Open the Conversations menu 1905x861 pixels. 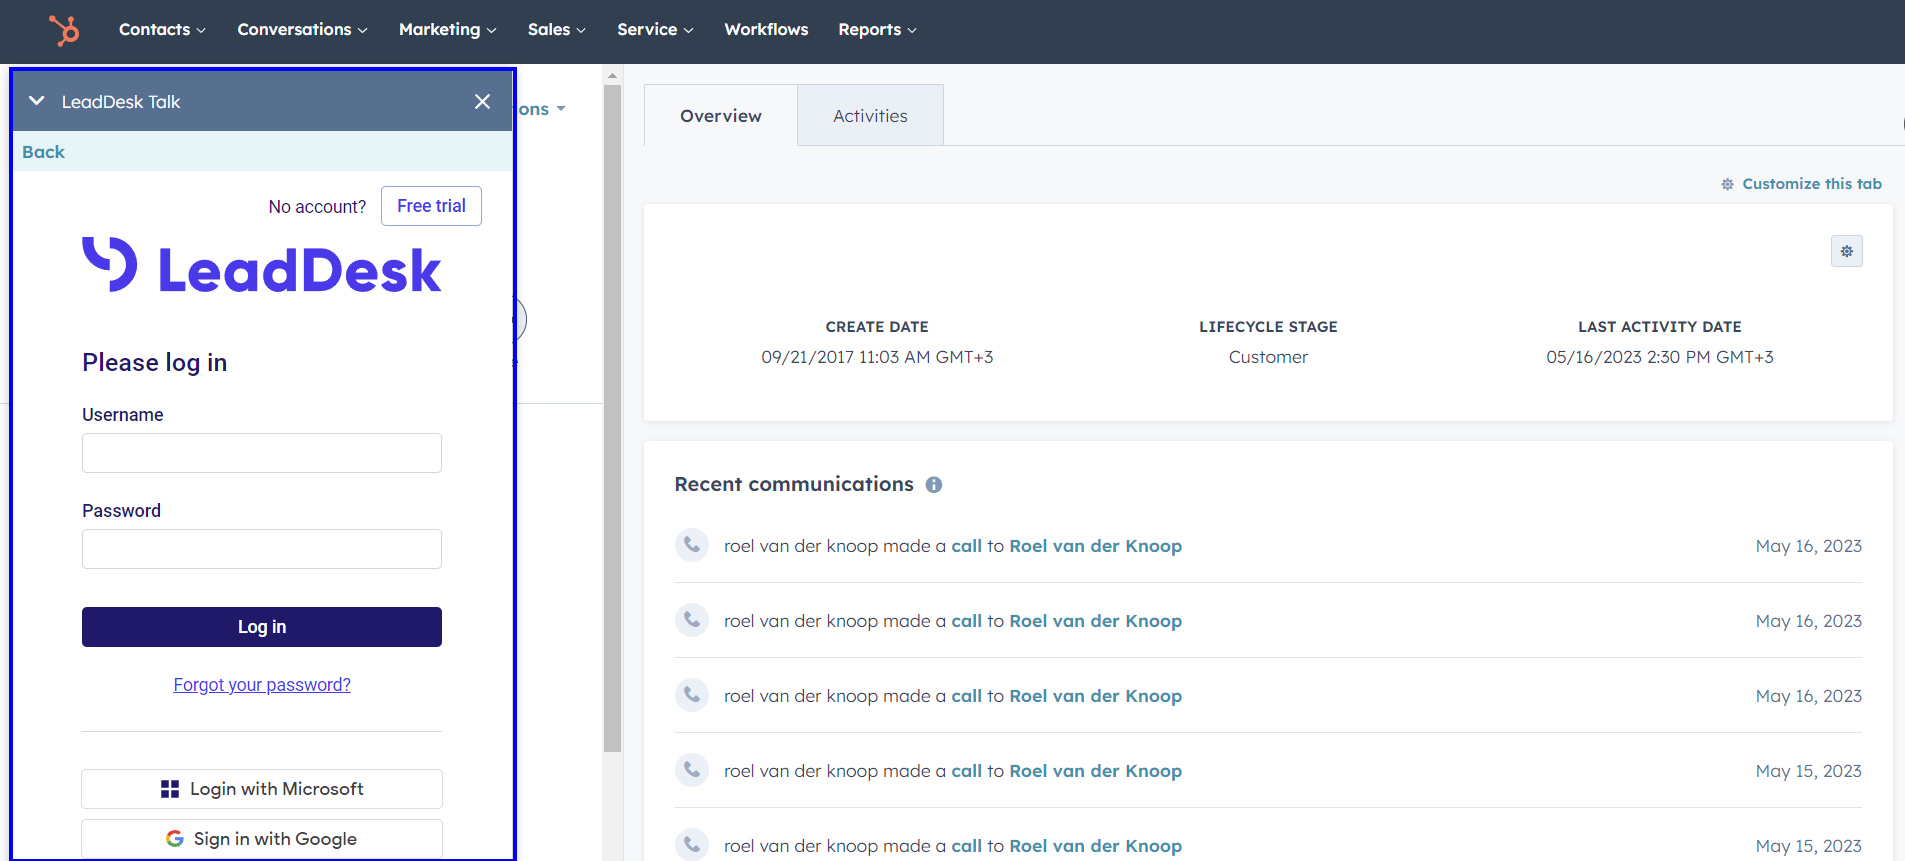click(x=302, y=30)
